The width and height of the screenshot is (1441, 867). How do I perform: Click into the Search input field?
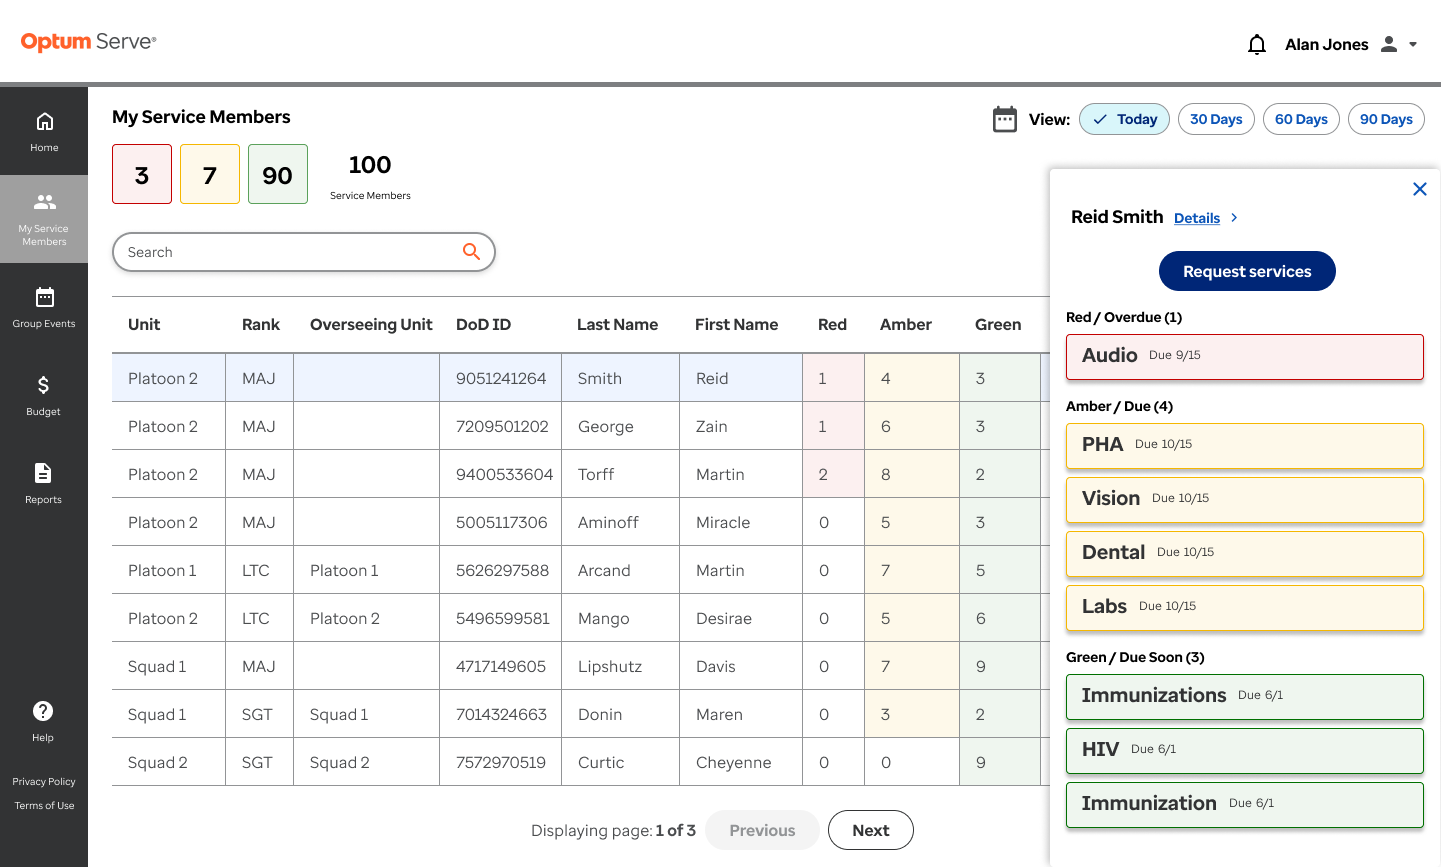290,252
